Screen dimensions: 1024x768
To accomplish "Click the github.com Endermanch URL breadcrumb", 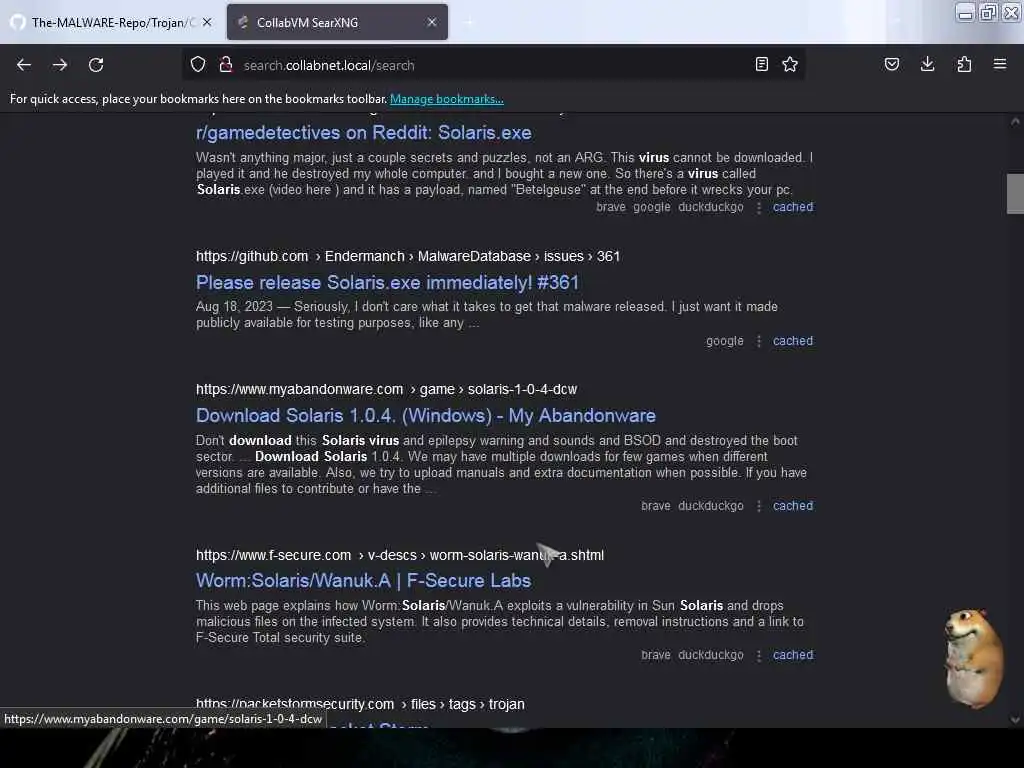I will [408, 257].
